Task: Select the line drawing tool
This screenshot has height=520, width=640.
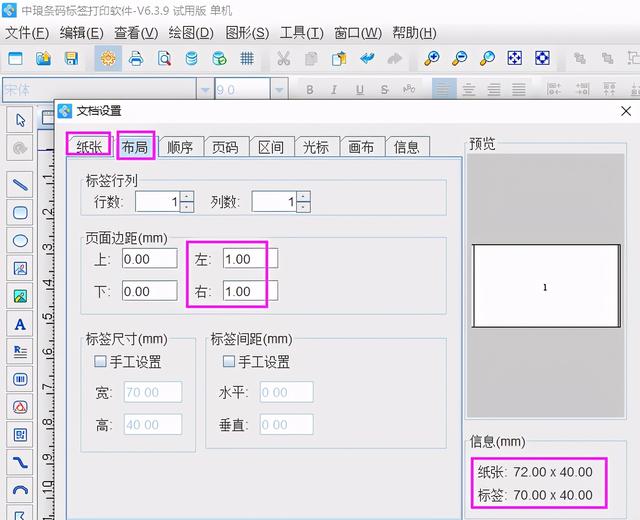Action: click(20, 184)
